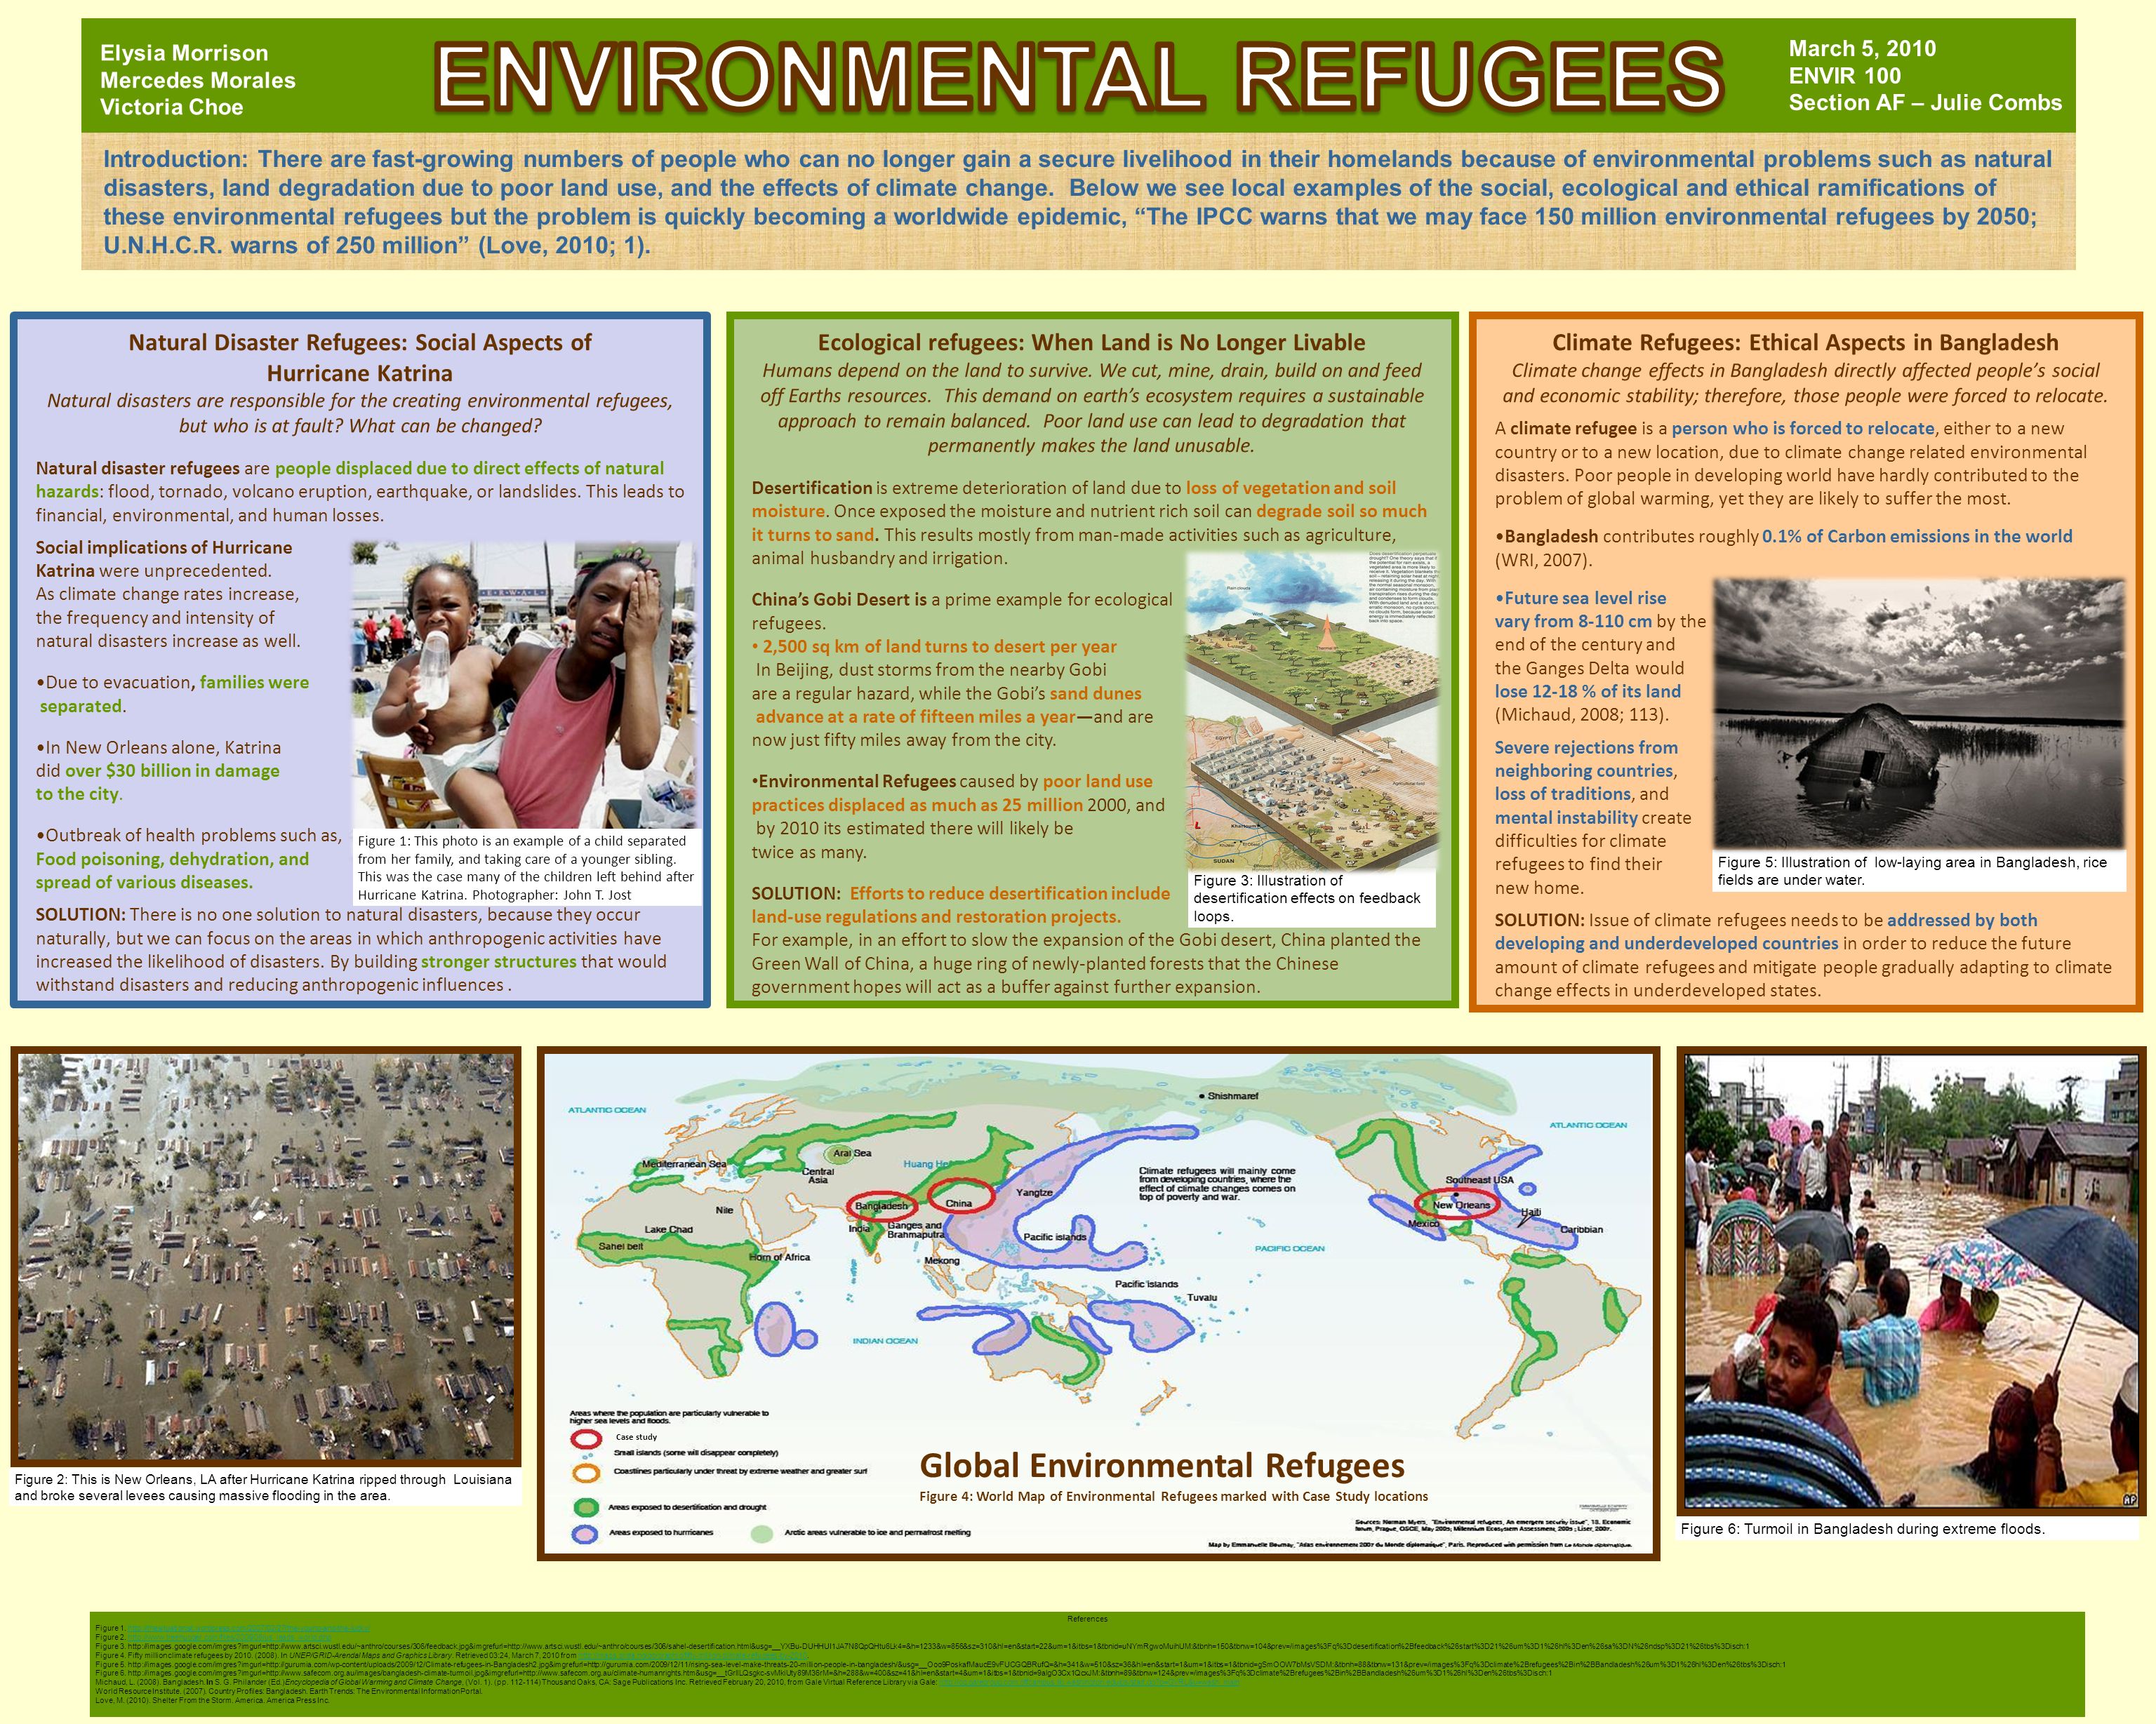Click the Aral Sea map label
Viewport: 2156px width, 1724px height.
(x=853, y=1153)
